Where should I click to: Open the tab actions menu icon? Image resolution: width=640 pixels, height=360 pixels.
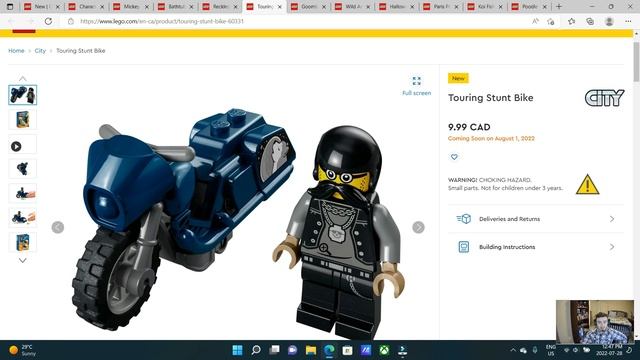[x=10, y=7]
